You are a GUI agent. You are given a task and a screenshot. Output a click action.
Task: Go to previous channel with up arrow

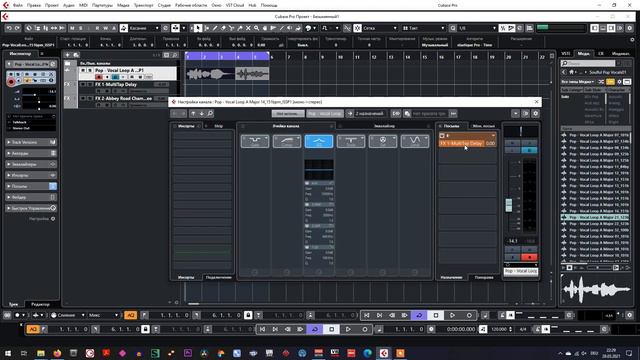click(x=193, y=113)
